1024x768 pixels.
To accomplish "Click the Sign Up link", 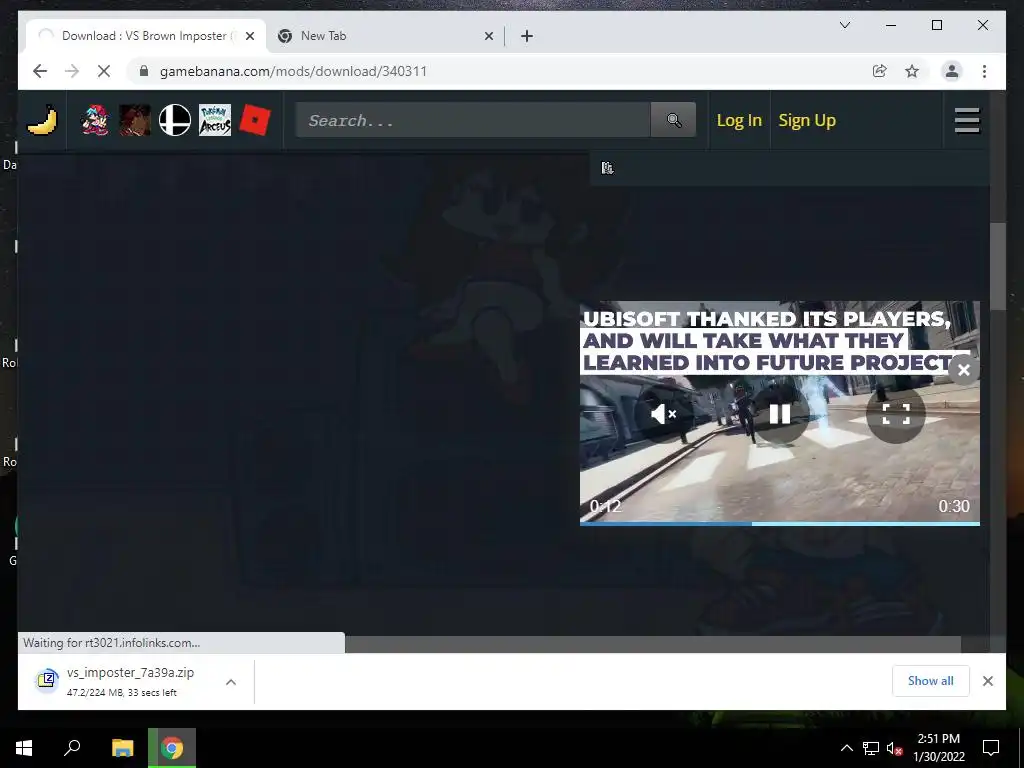I will 807,120.
